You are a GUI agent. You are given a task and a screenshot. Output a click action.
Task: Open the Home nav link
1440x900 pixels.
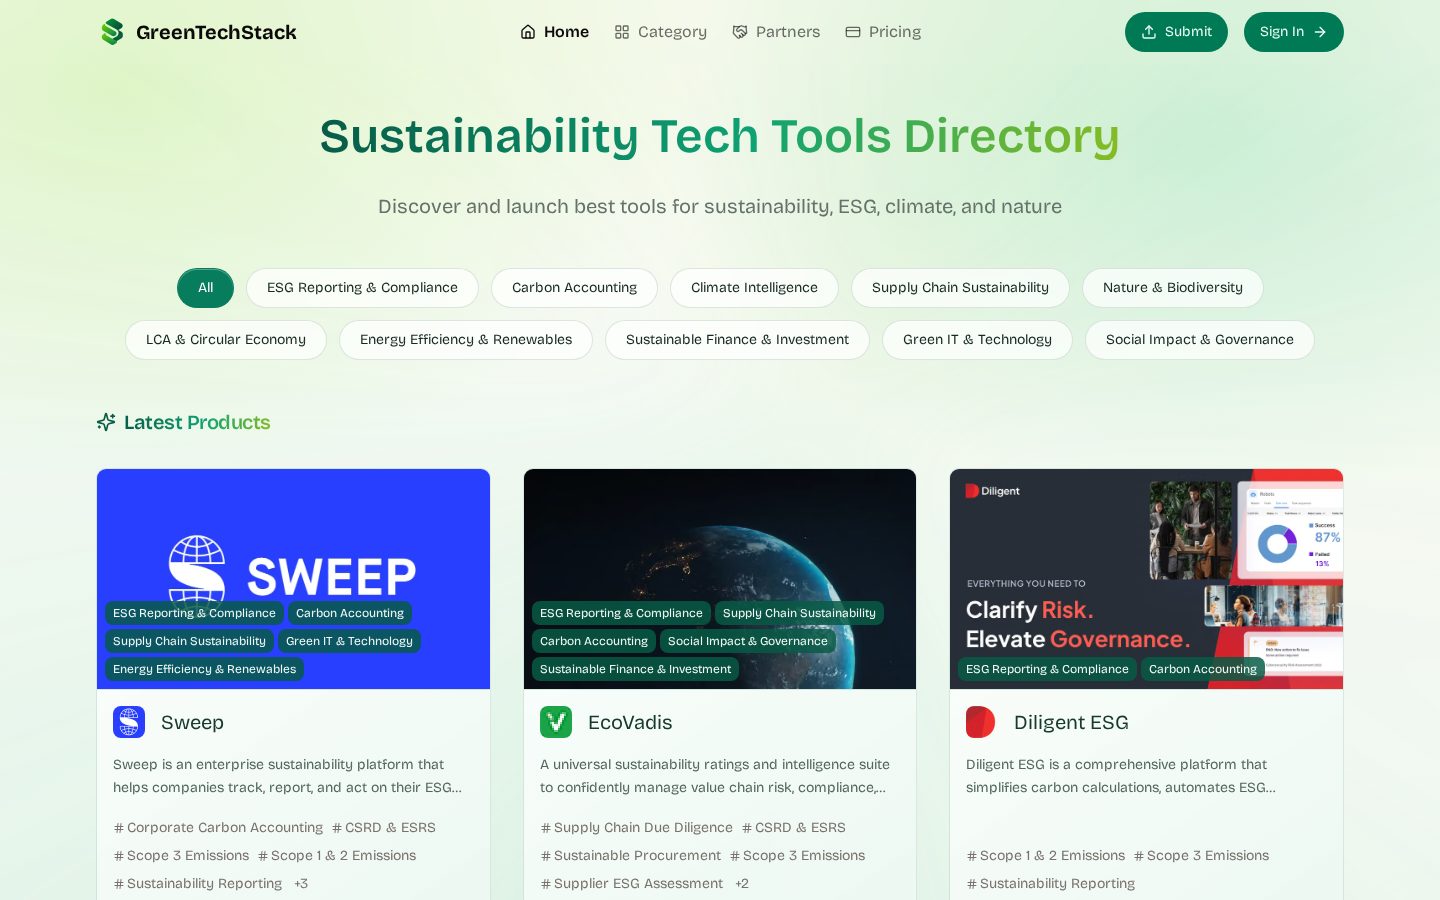click(554, 32)
